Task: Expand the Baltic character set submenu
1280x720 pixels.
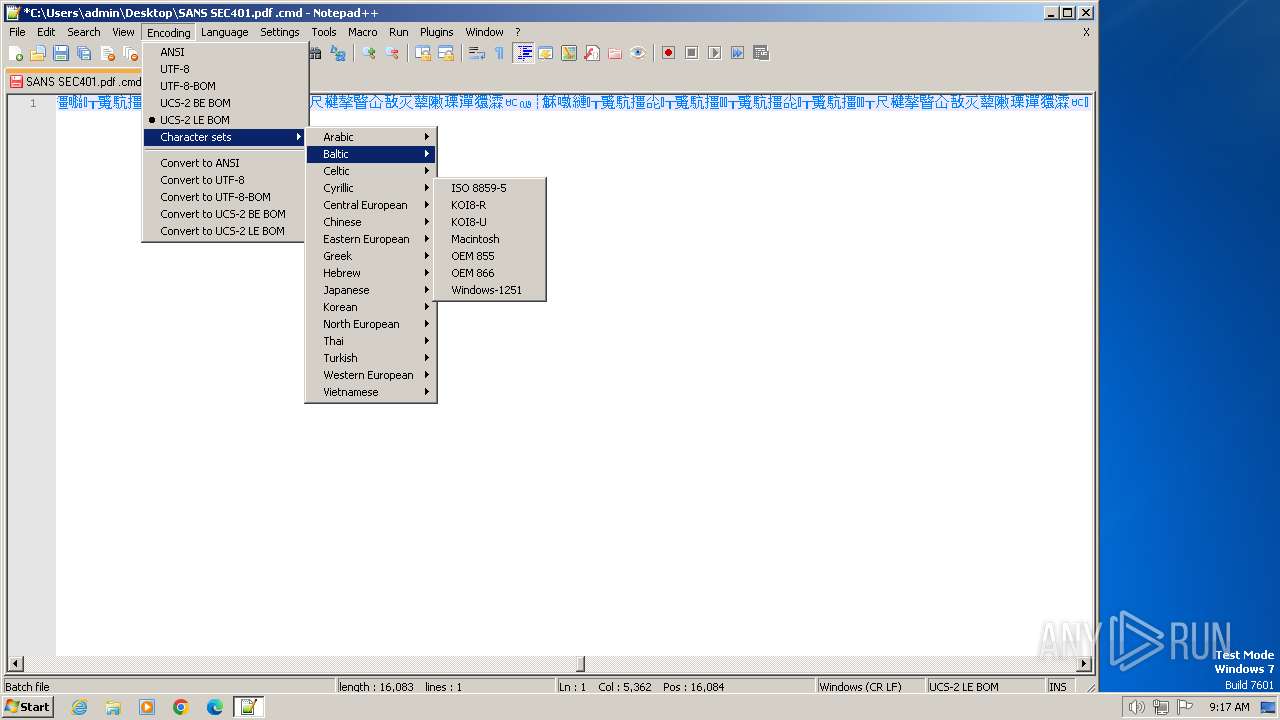Action: pos(370,154)
